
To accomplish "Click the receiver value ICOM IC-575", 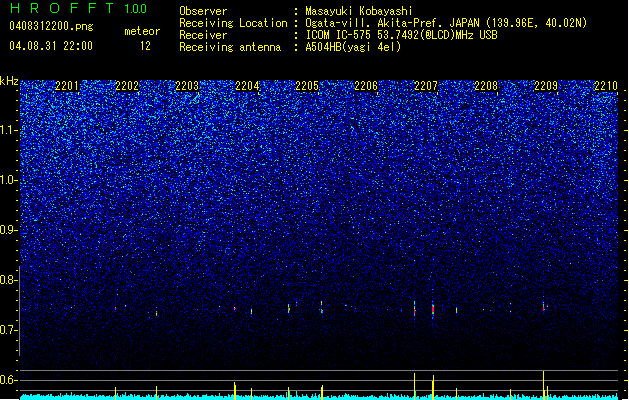I will point(340,35).
